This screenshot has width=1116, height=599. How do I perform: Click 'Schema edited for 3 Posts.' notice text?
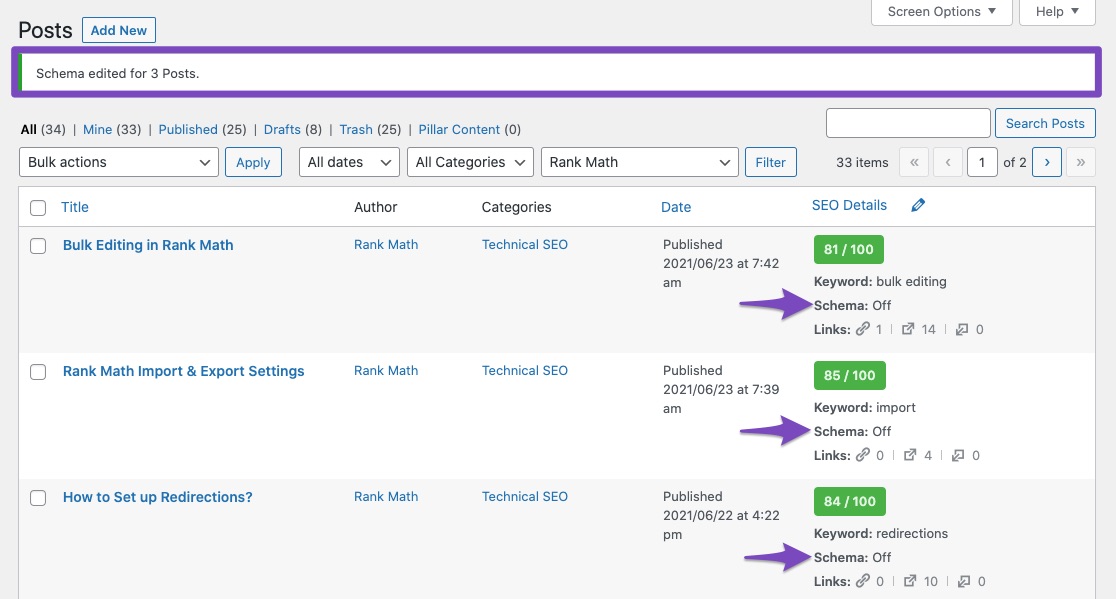(117, 73)
